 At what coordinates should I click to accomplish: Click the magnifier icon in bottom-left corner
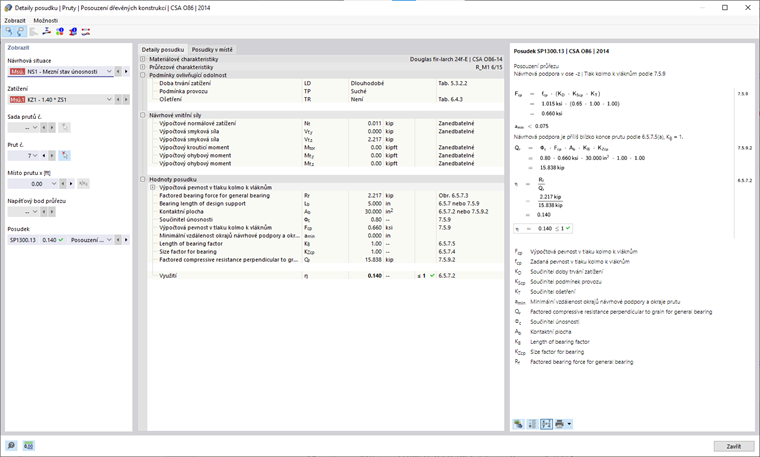(x=11, y=445)
